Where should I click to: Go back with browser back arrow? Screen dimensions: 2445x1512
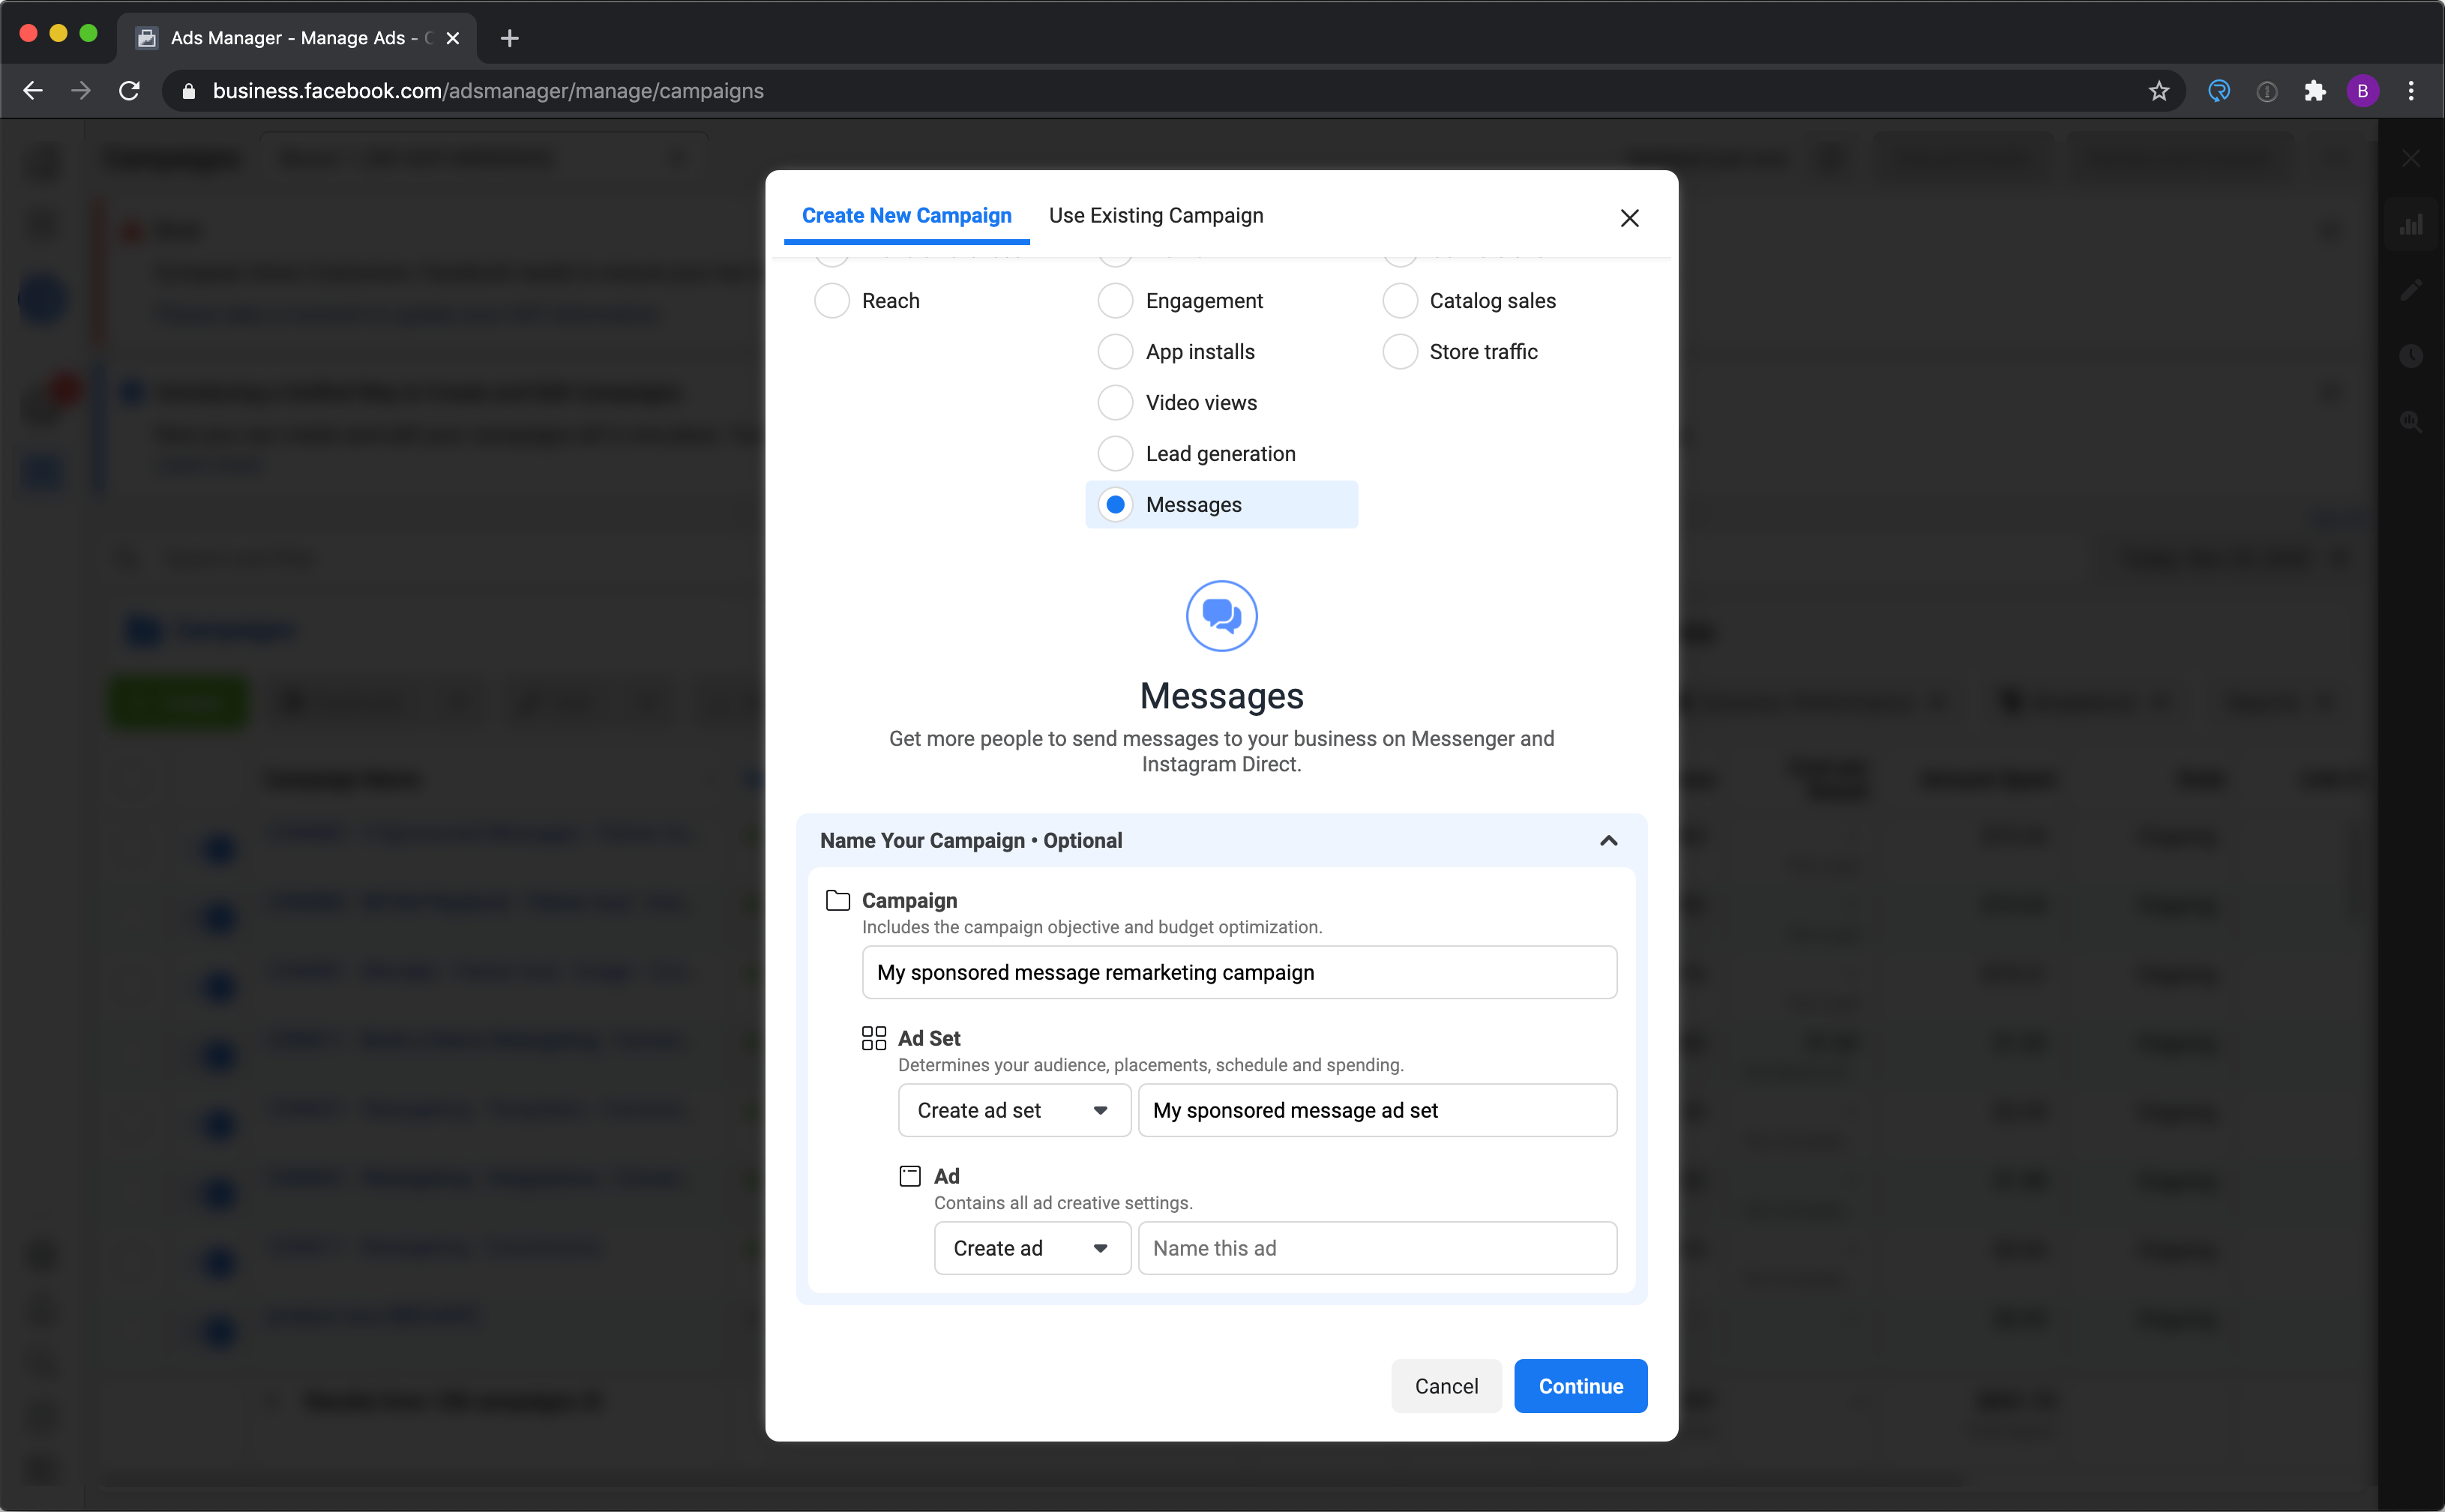click(33, 91)
